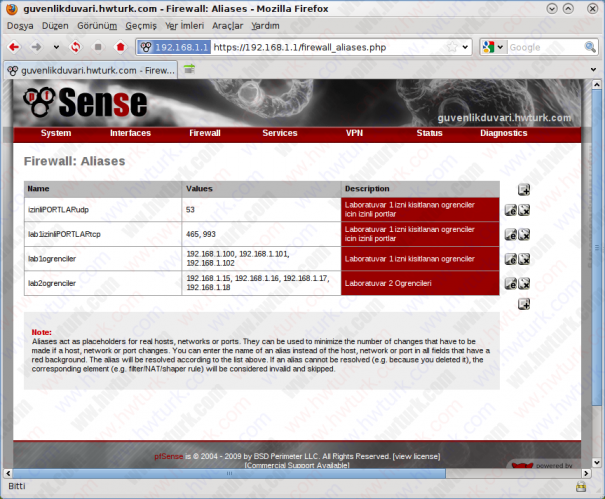Click the Google search input box
This screenshot has height=499, width=605.
pos(545,47)
